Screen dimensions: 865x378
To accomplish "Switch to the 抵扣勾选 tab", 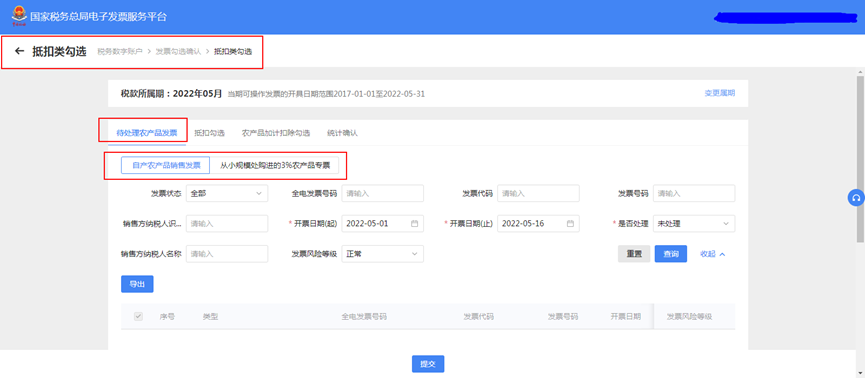I will 210,133.
